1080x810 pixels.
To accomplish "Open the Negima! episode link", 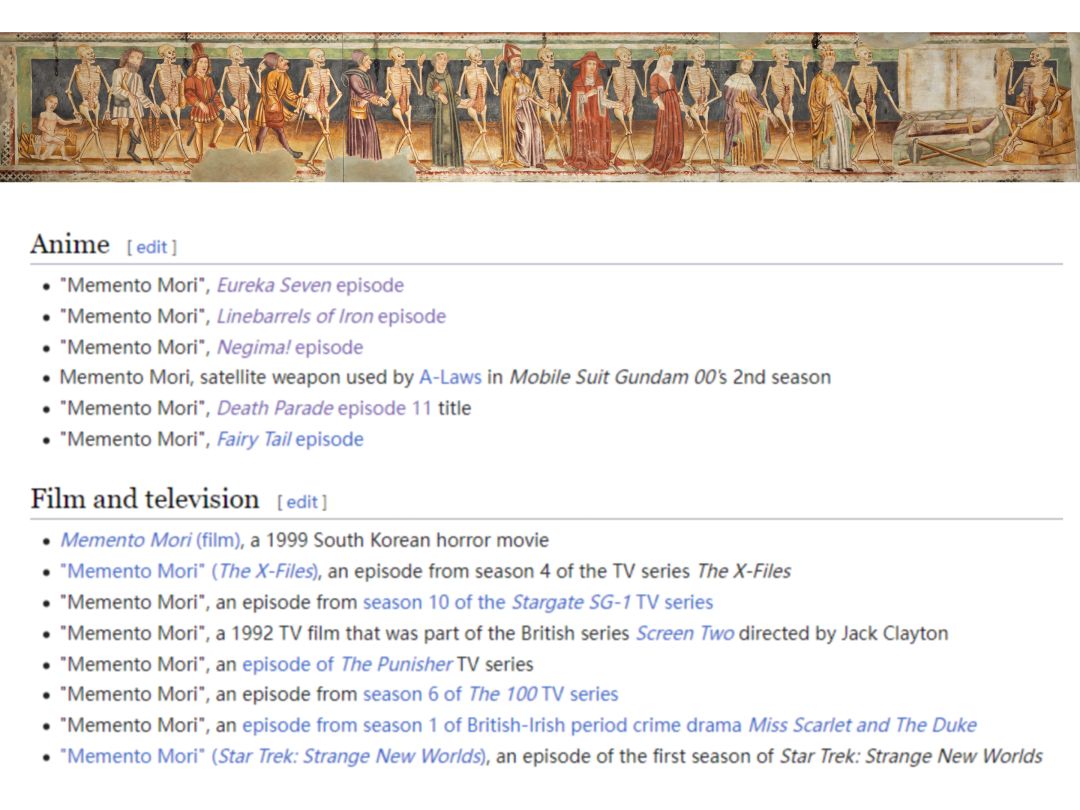I will pos(290,347).
